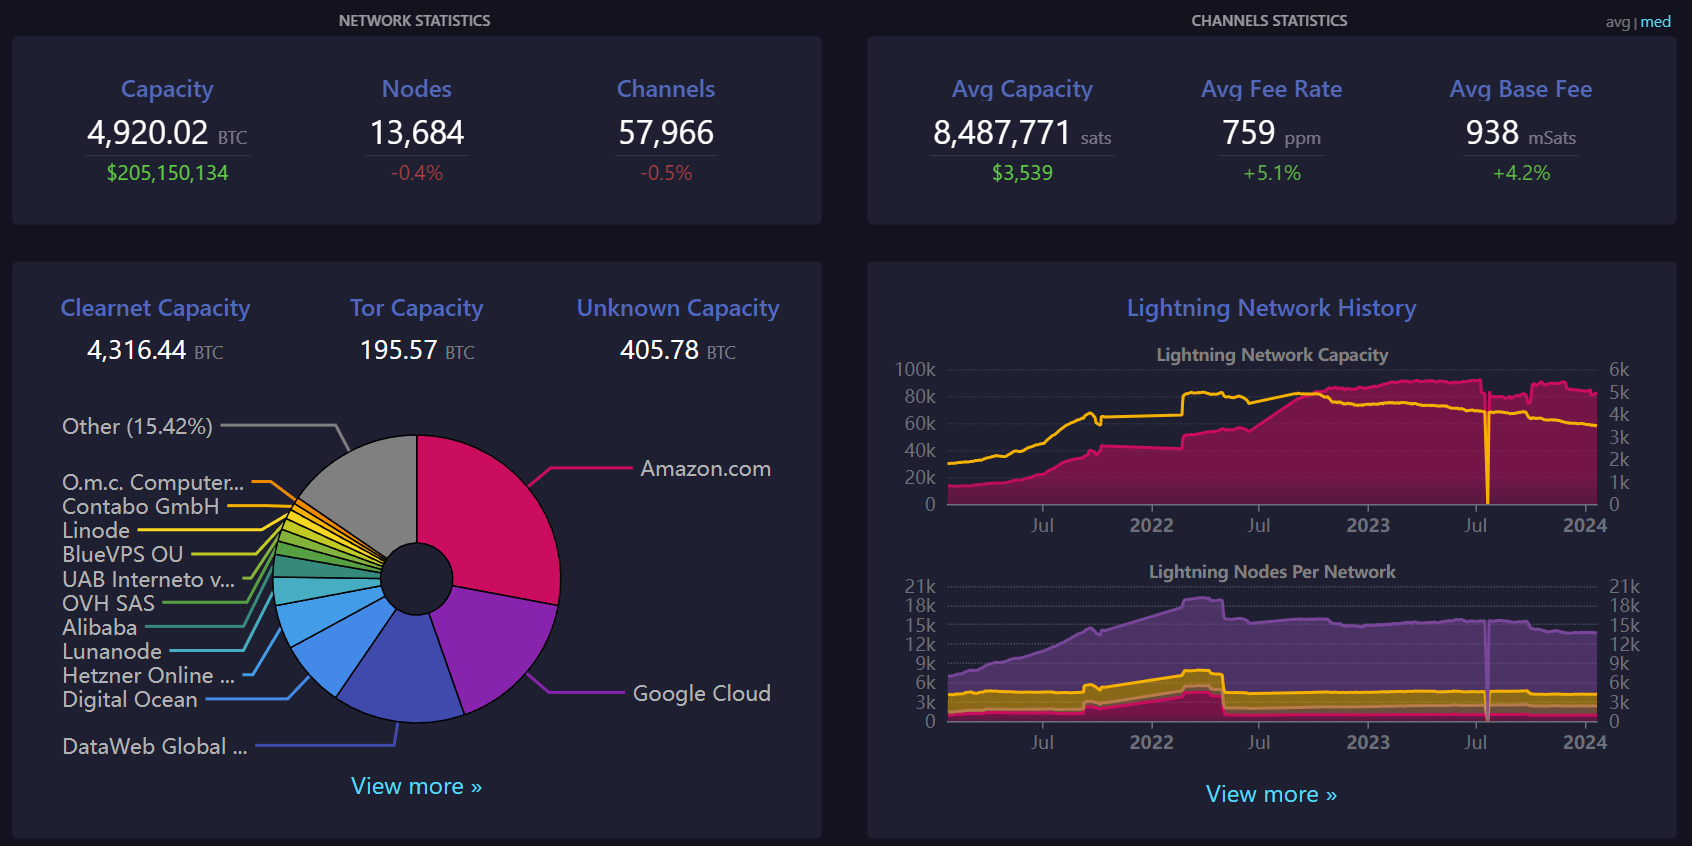The width and height of the screenshot is (1692, 846).
Task: Click the Contabo GmbH label
Action: (x=141, y=506)
